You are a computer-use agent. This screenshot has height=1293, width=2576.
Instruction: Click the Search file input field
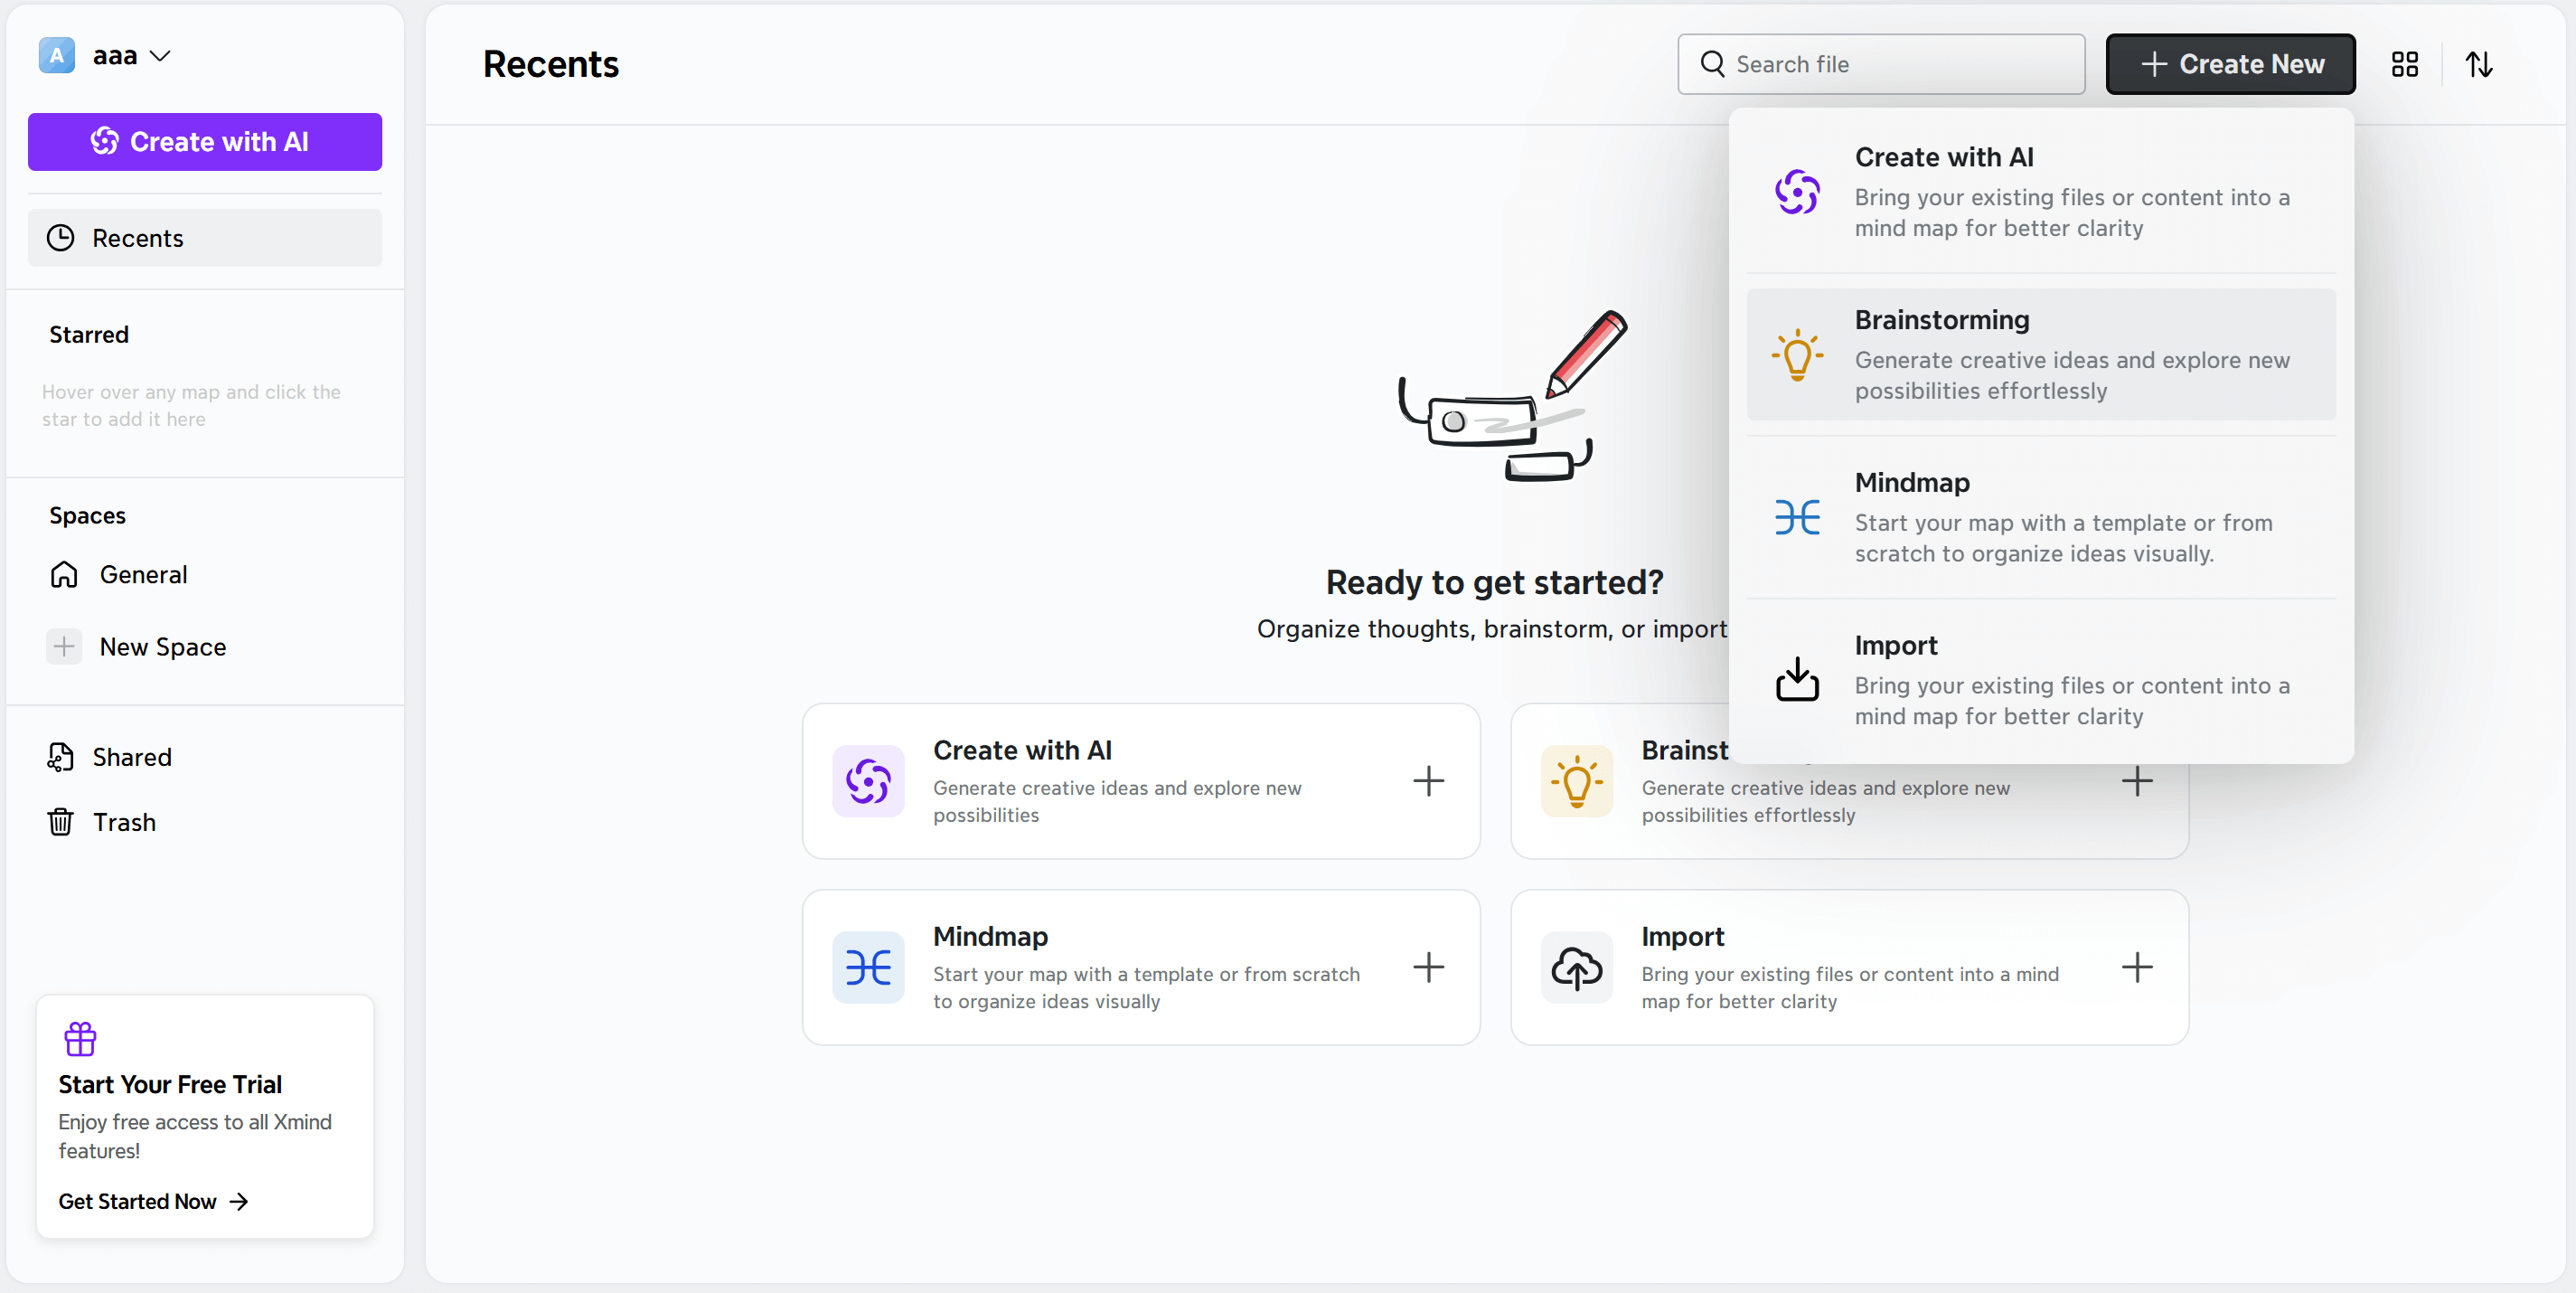[1880, 64]
